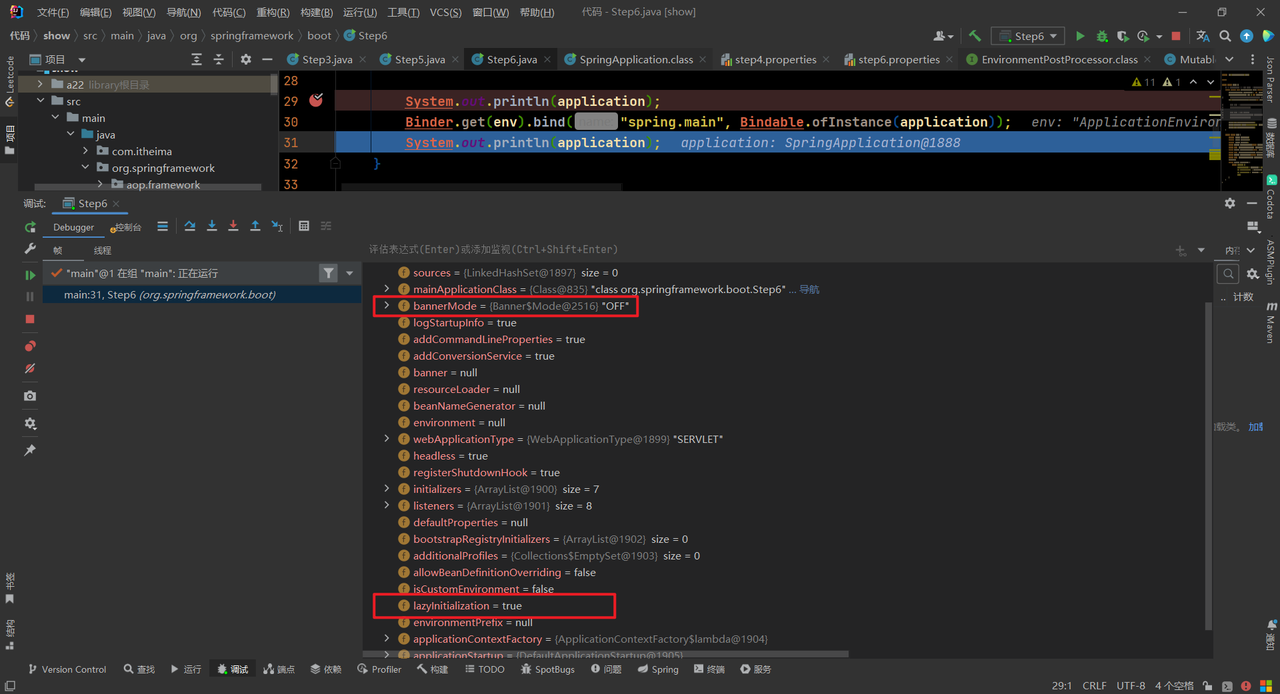This screenshot has height=694, width=1280.
Task: Toggle the breakpoint on line 29
Action: tap(316, 100)
